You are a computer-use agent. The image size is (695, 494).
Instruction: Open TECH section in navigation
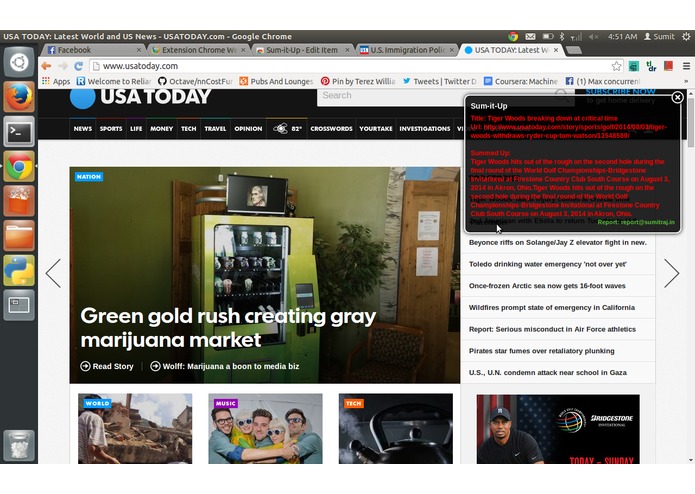(x=188, y=128)
